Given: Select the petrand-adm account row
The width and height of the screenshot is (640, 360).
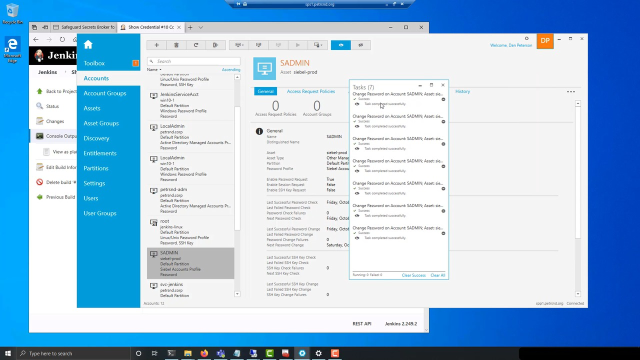Looking at the screenshot, I should click(x=191, y=200).
